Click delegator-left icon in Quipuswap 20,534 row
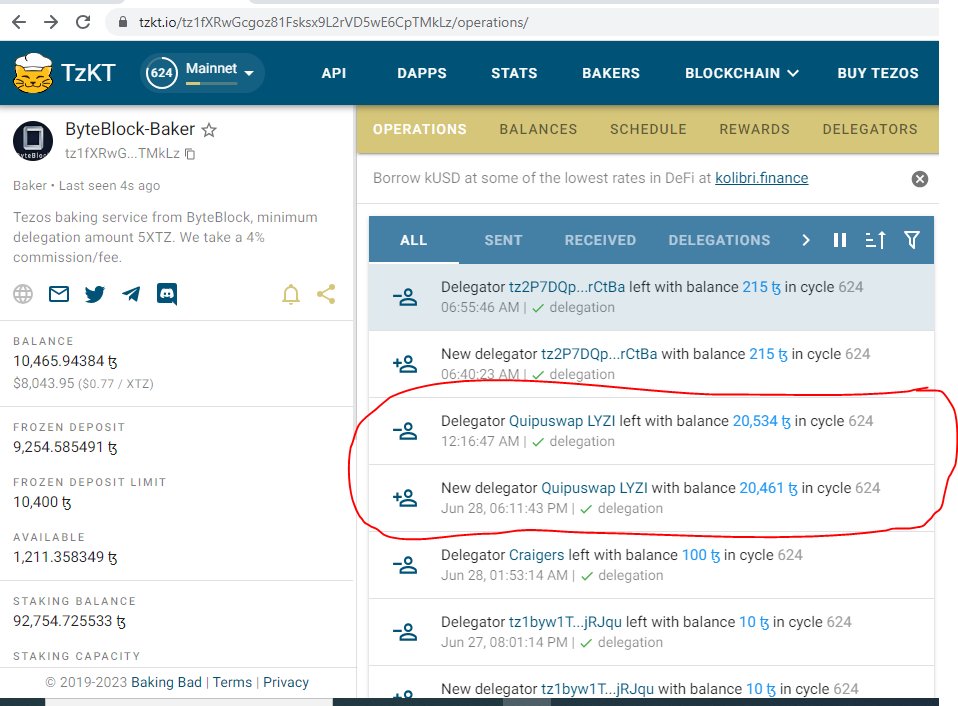This screenshot has height=706, width=958. (404, 431)
